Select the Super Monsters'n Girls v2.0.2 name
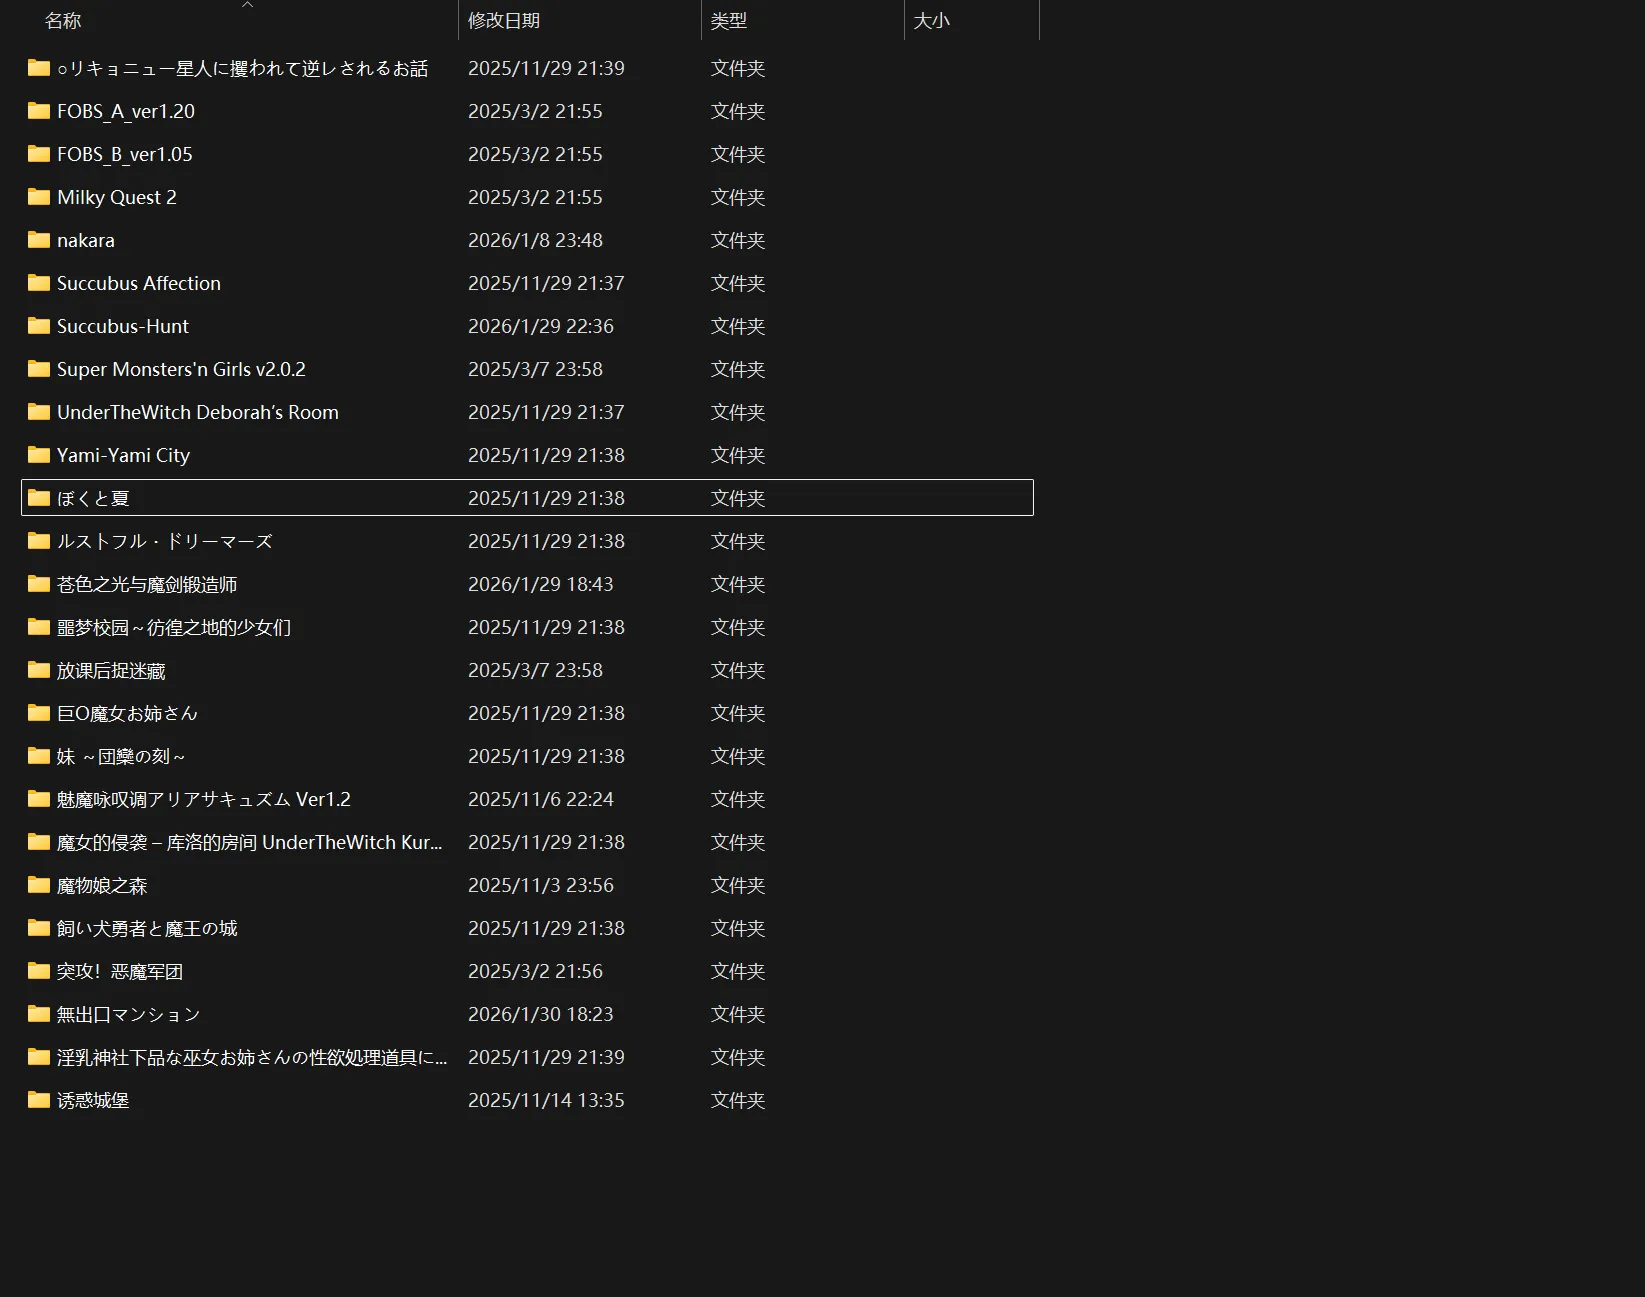The width and height of the screenshot is (1645, 1297). [x=181, y=369]
